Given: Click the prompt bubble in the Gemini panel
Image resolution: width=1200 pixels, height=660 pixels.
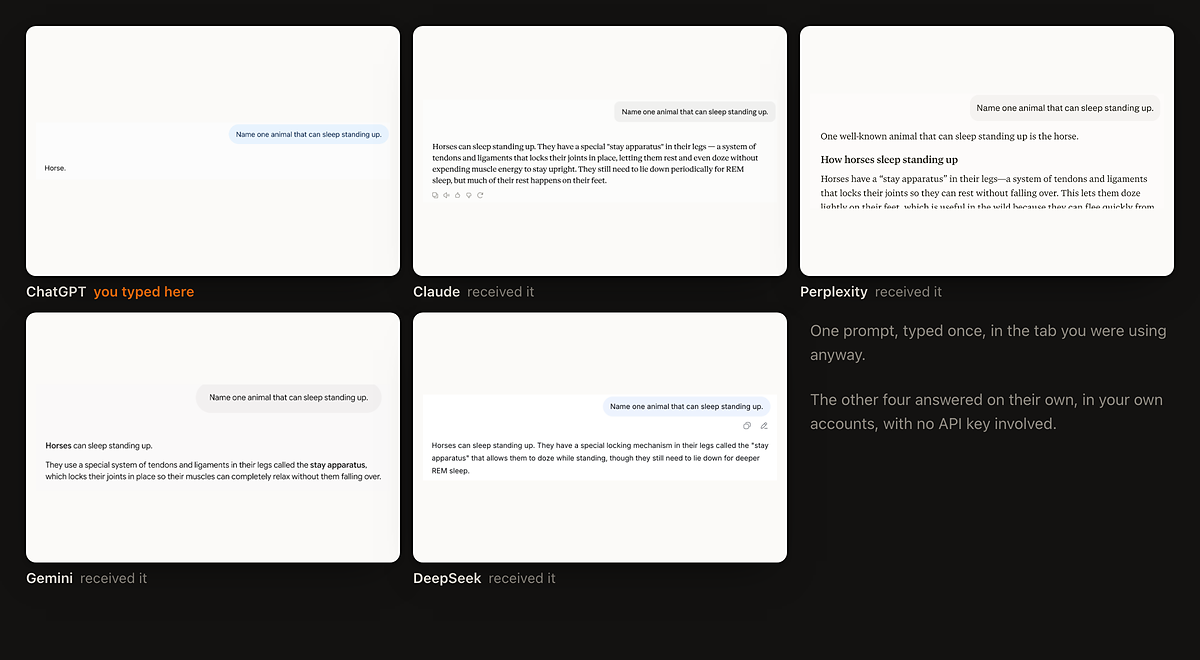Looking at the screenshot, I should [289, 397].
